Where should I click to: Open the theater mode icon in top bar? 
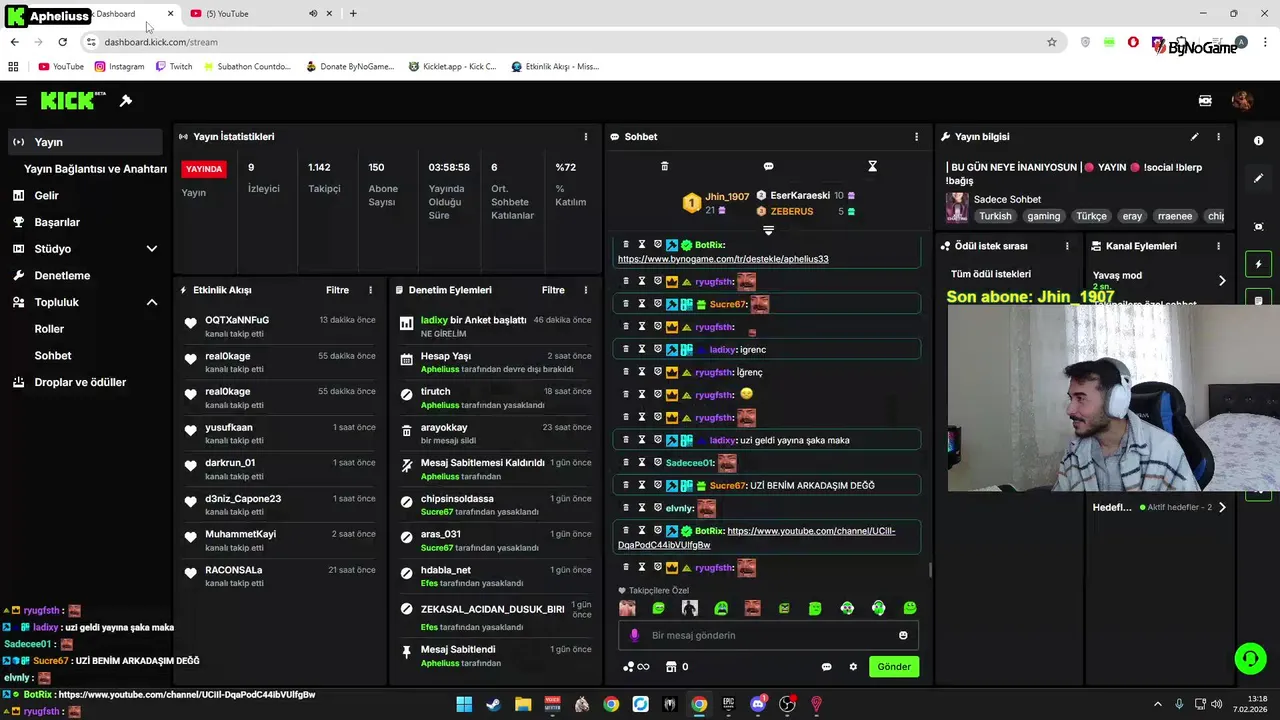pyautogui.click(x=1205, y=101)
